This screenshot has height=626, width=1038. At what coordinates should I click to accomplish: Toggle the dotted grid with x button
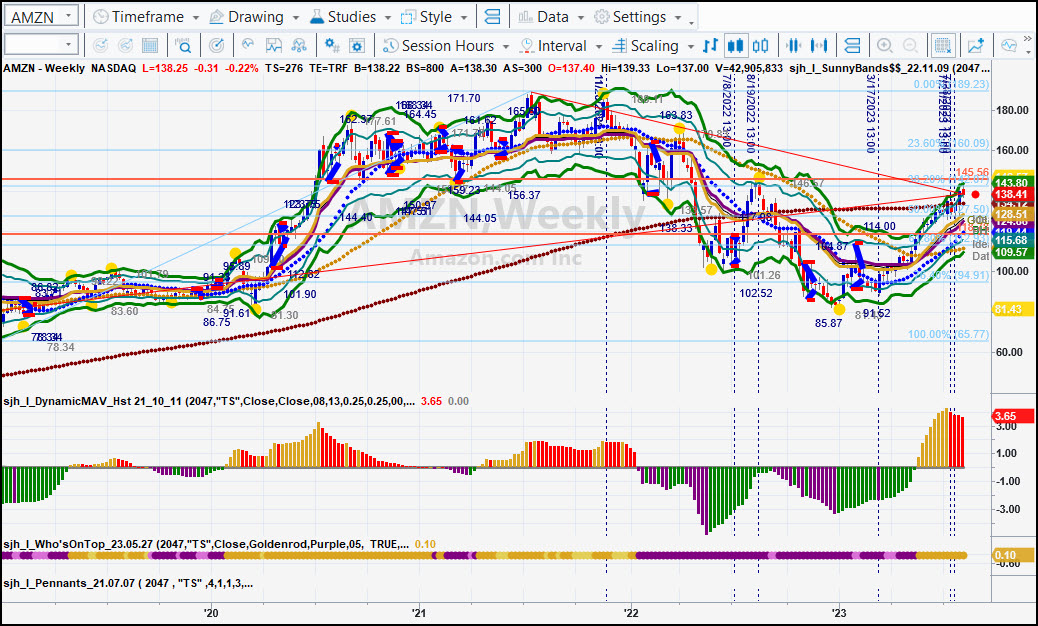click(943, 46)
